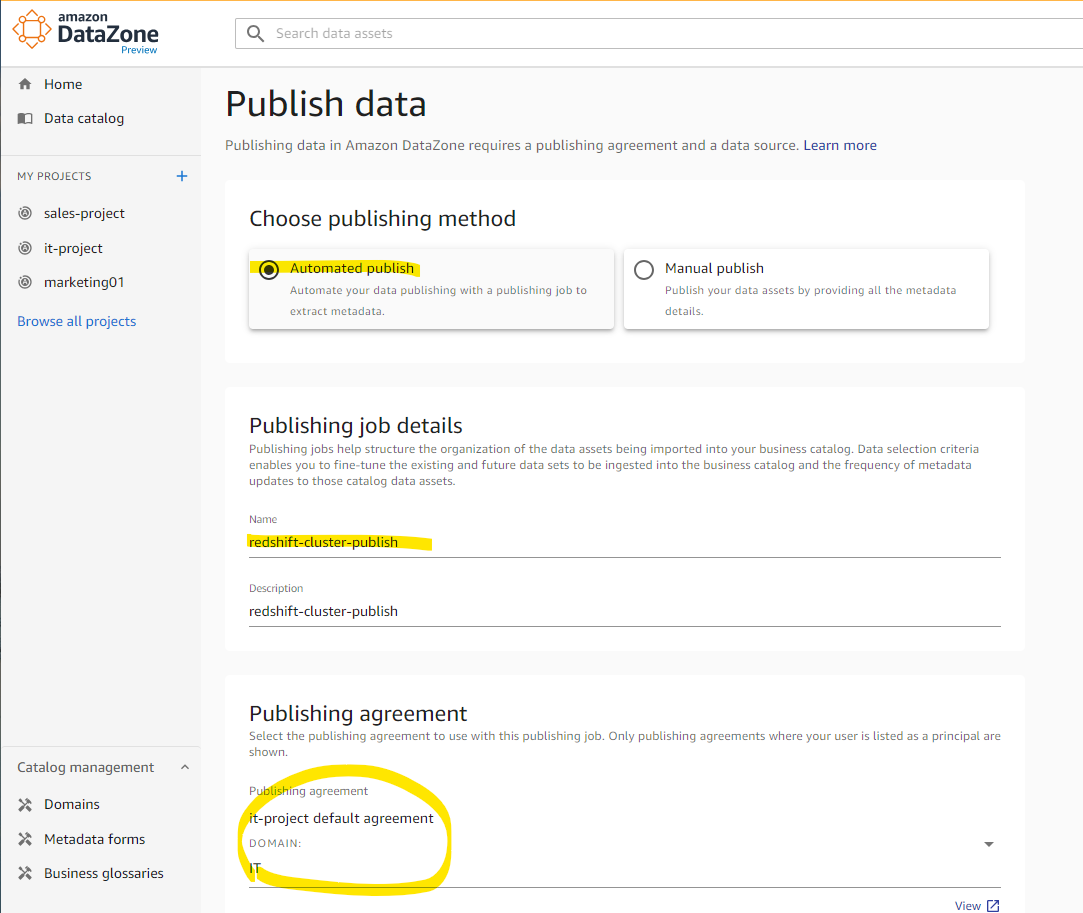
Task: Select the Manual publish radio button
Action: 644,269
